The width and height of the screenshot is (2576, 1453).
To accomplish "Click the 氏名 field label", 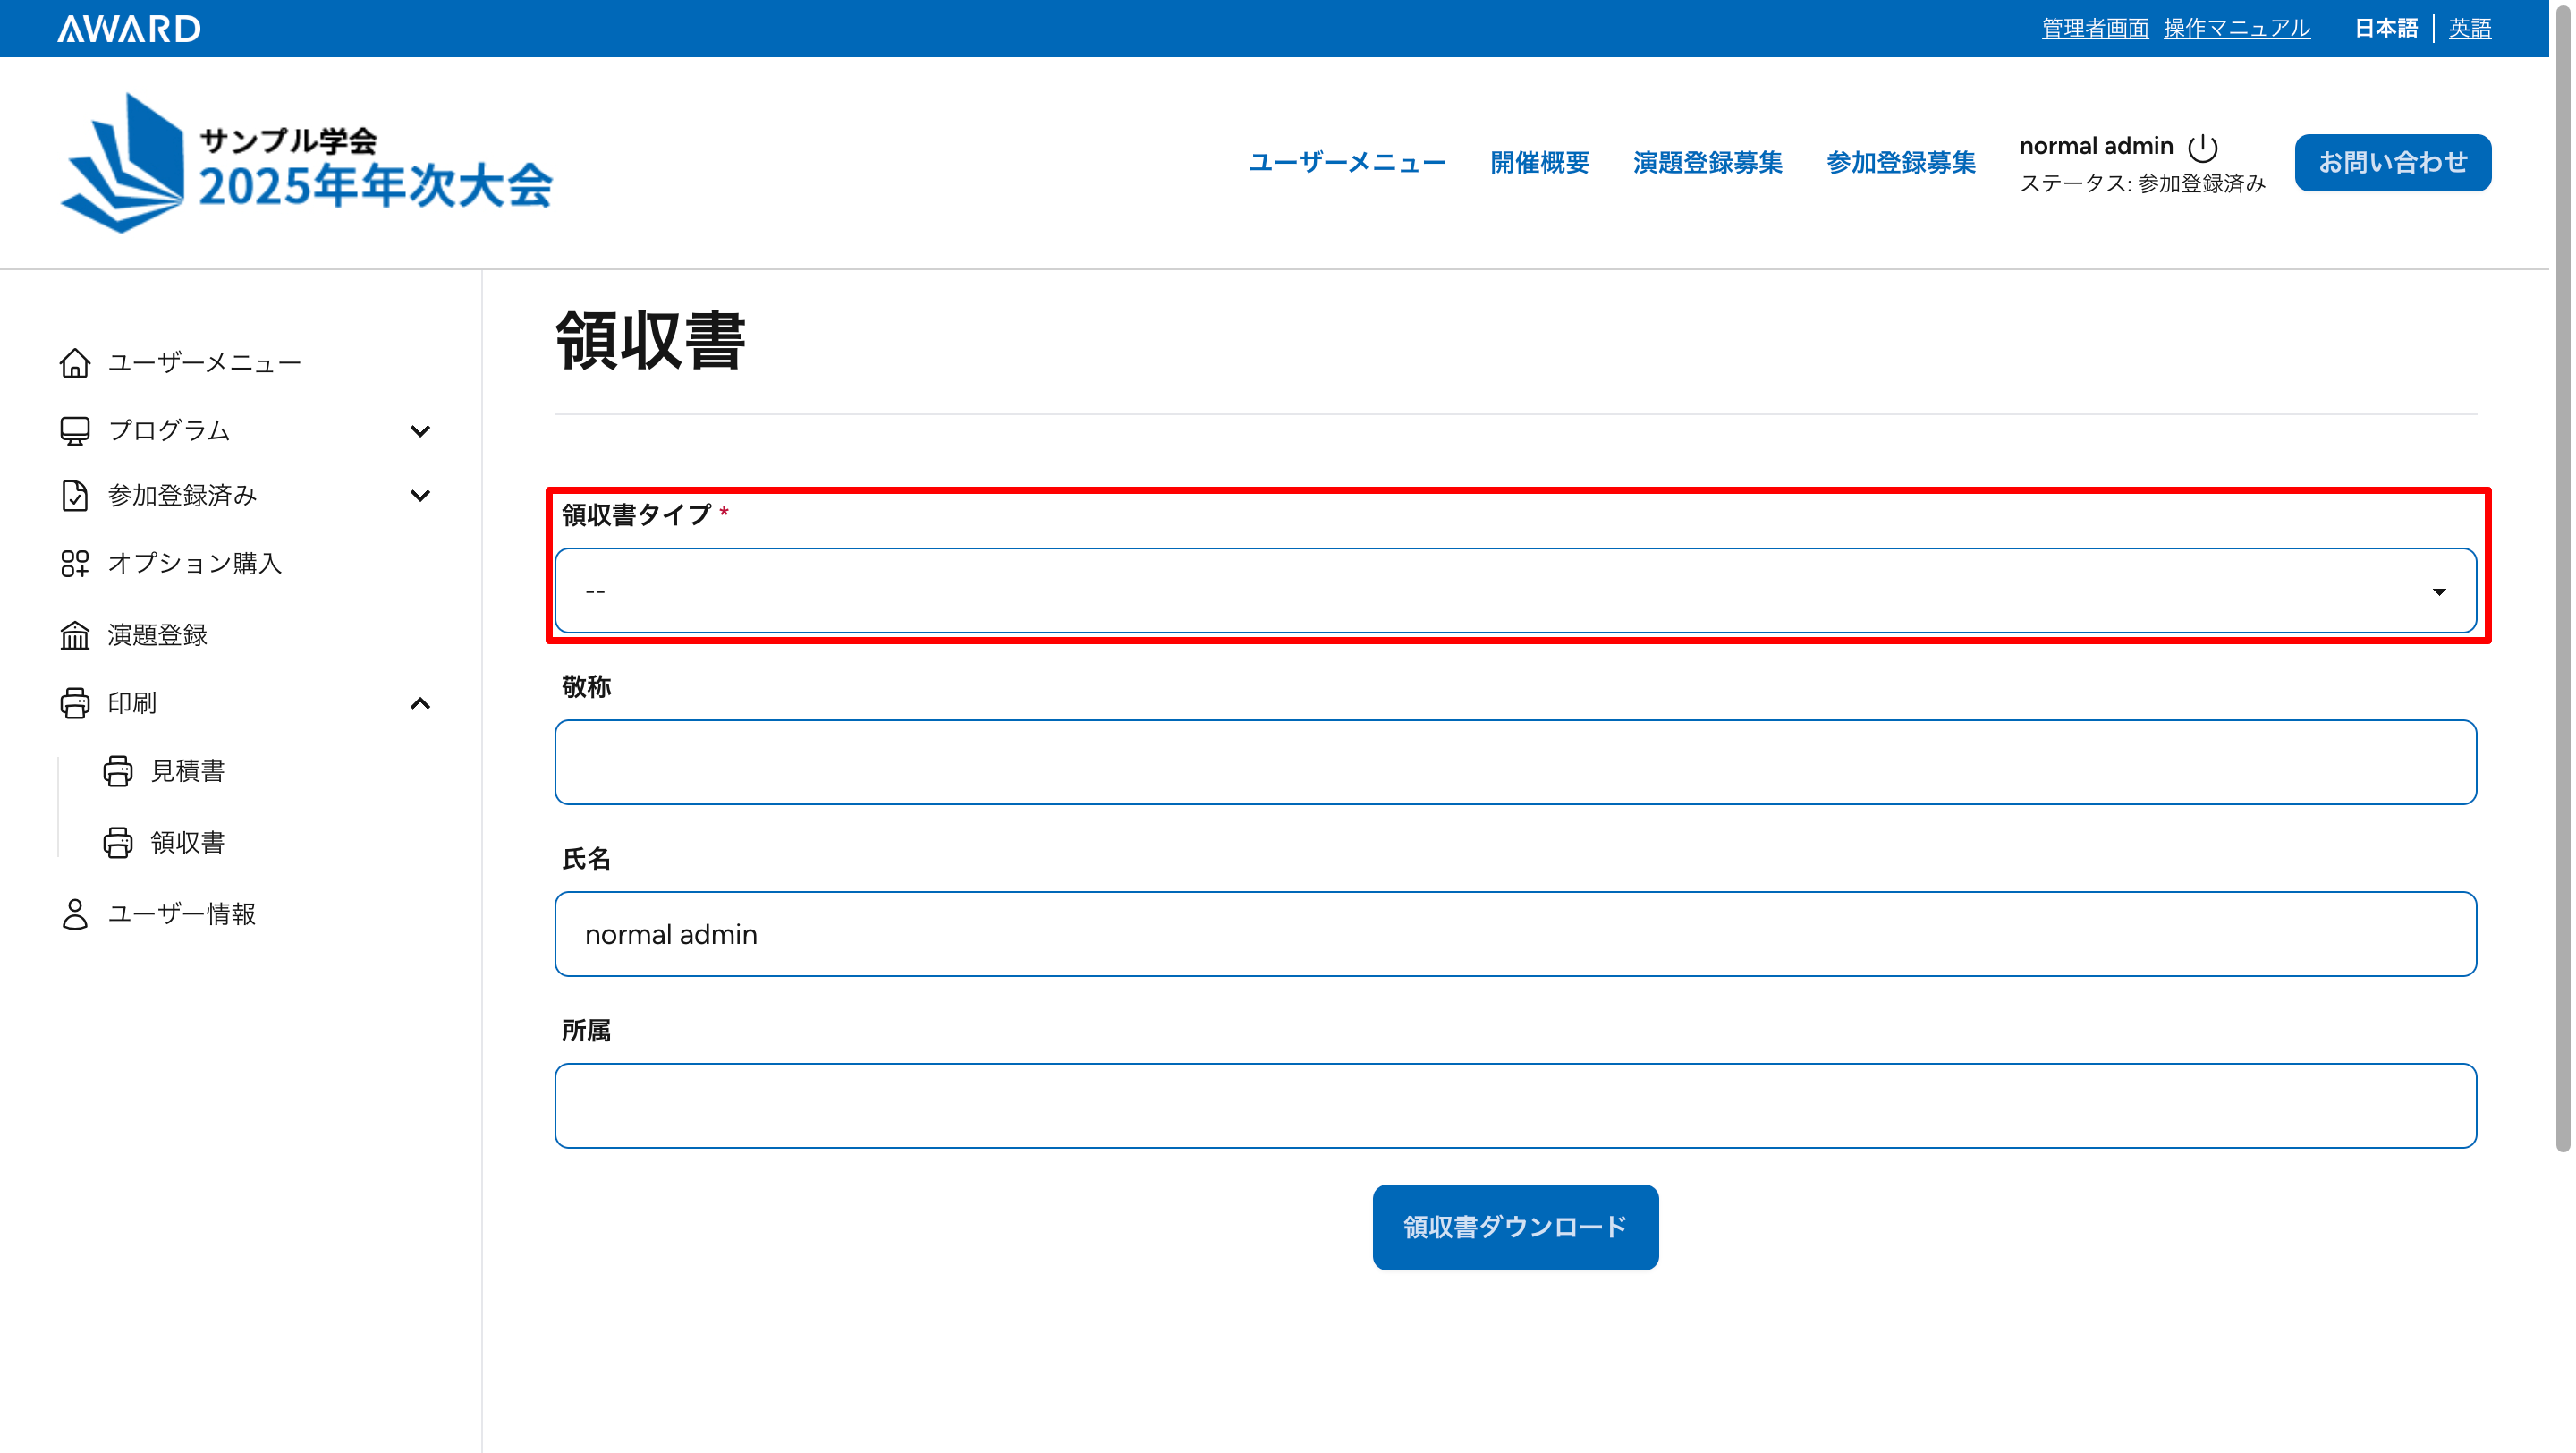I will click(586, 859).
